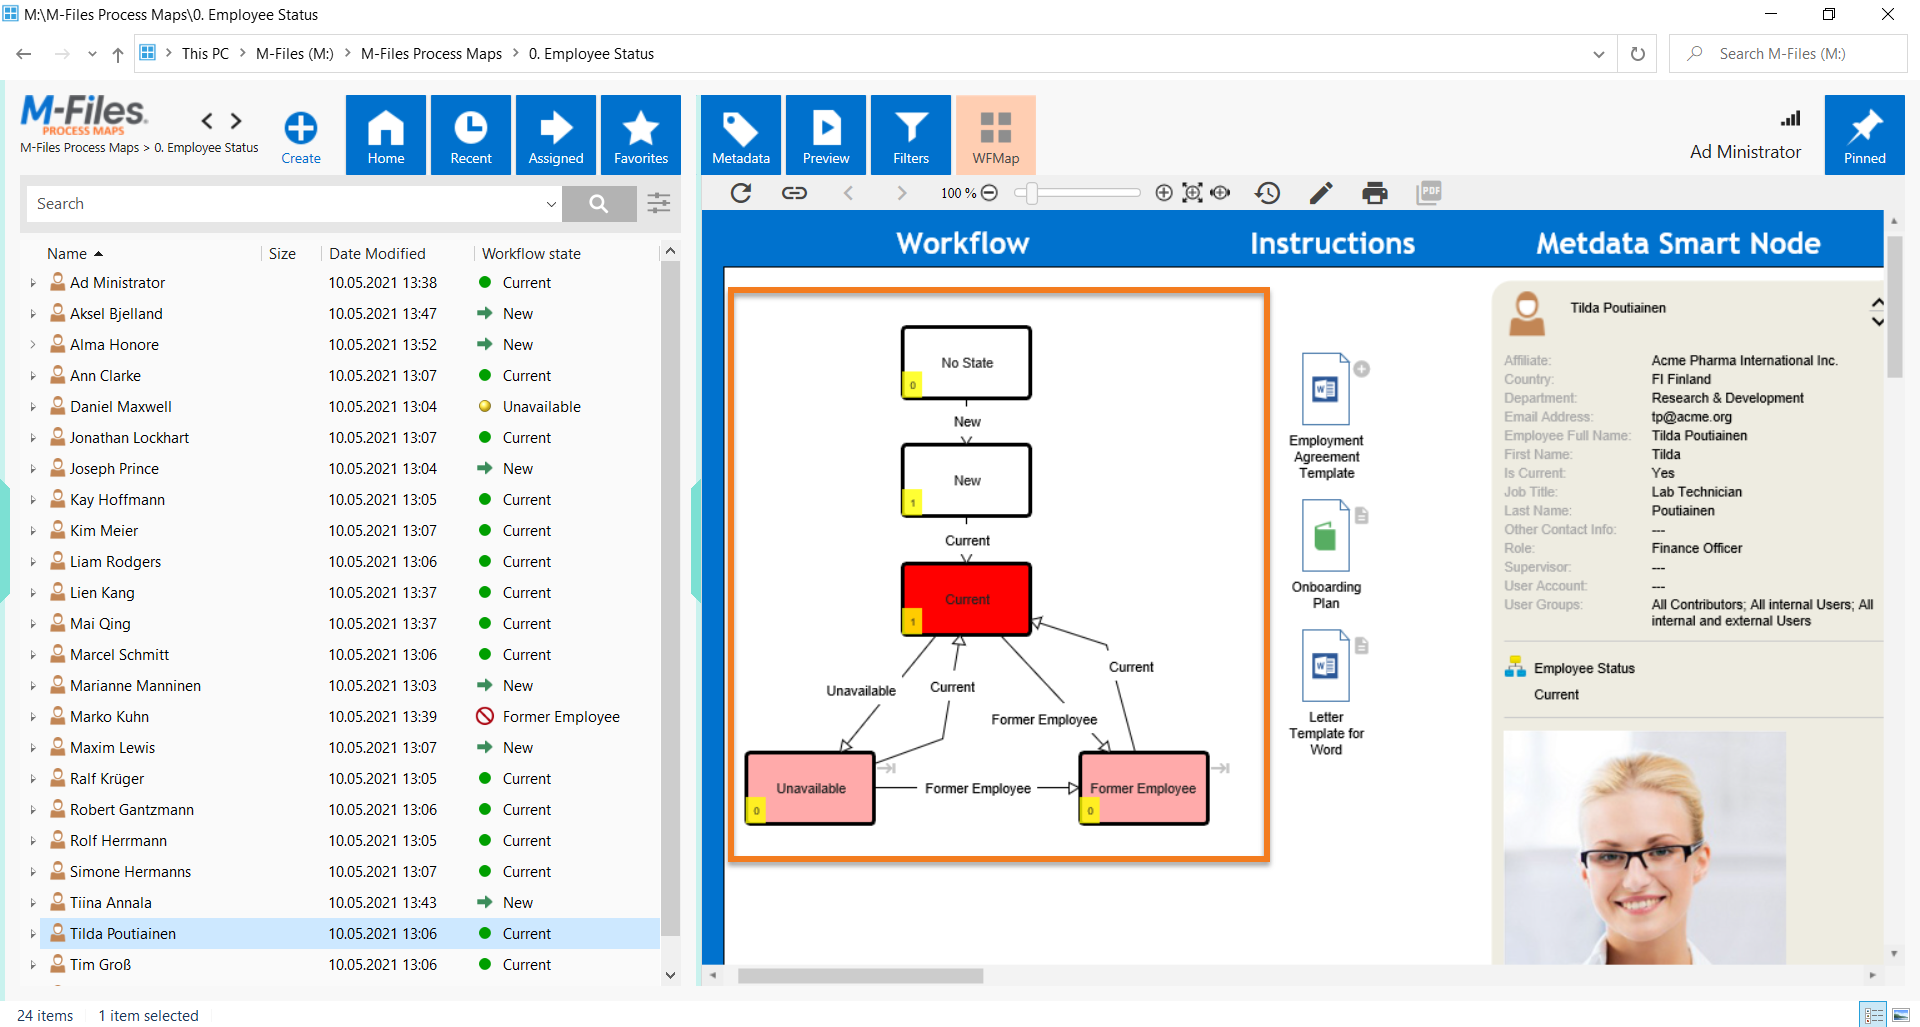Open the address bar history dropdown
The width and height of the screenshot is (1920, 1027).
click(x=1598, y=54)
